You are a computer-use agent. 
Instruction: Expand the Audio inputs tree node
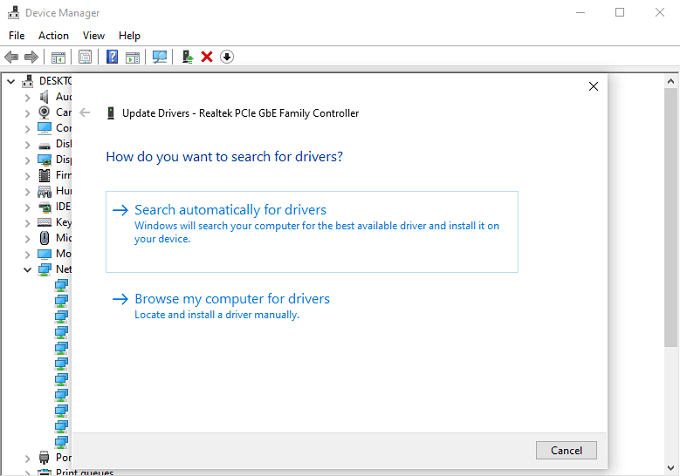point(27,97)
